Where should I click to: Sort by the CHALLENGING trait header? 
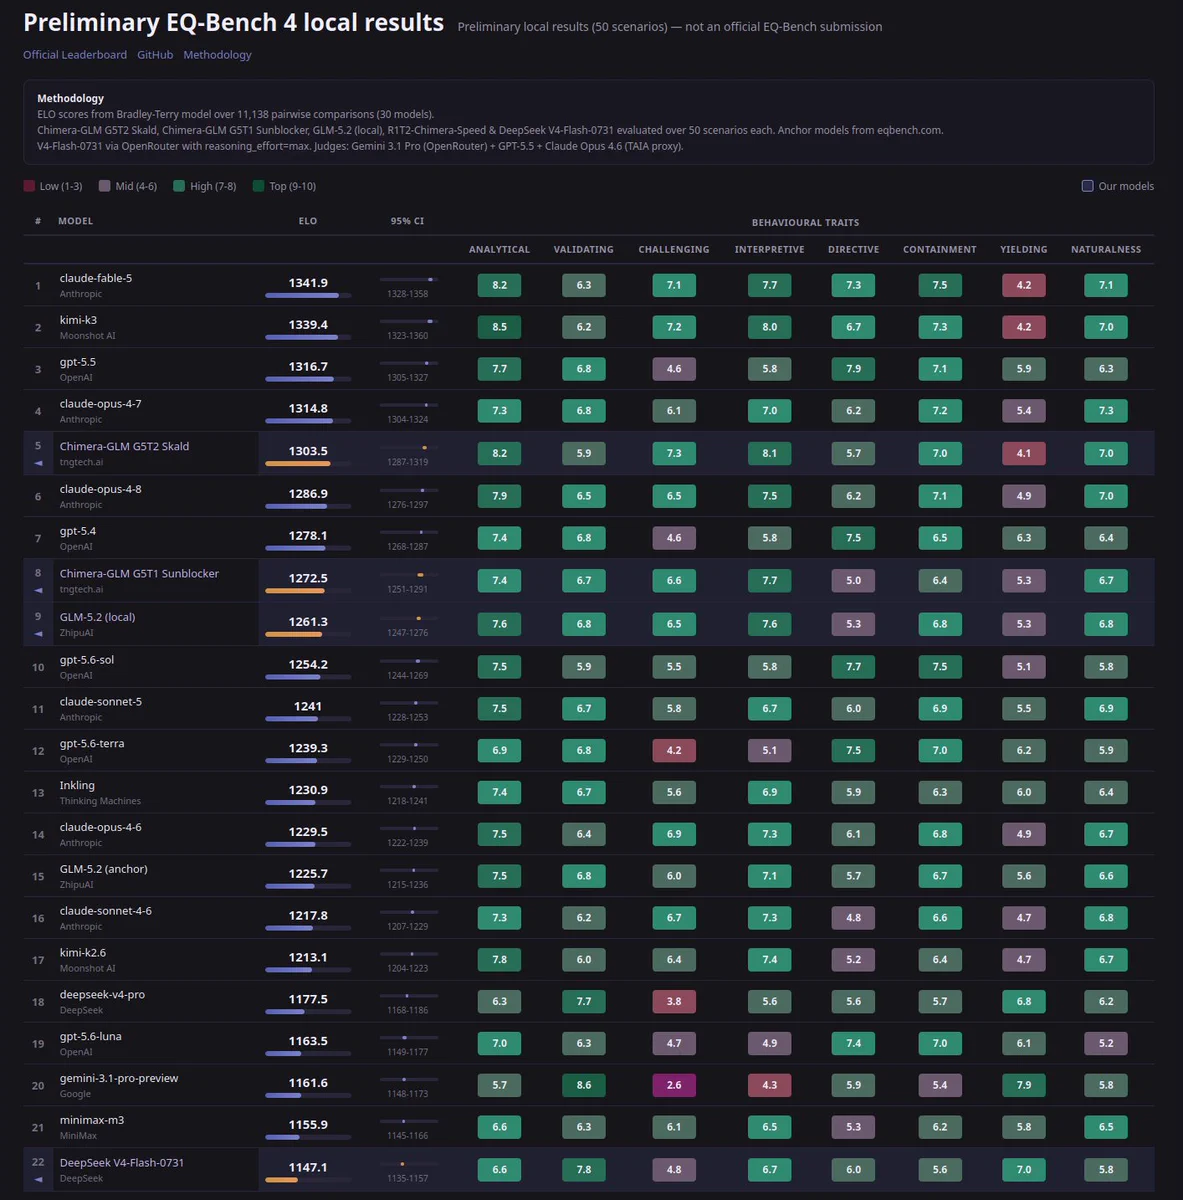(x=674, y=250)
